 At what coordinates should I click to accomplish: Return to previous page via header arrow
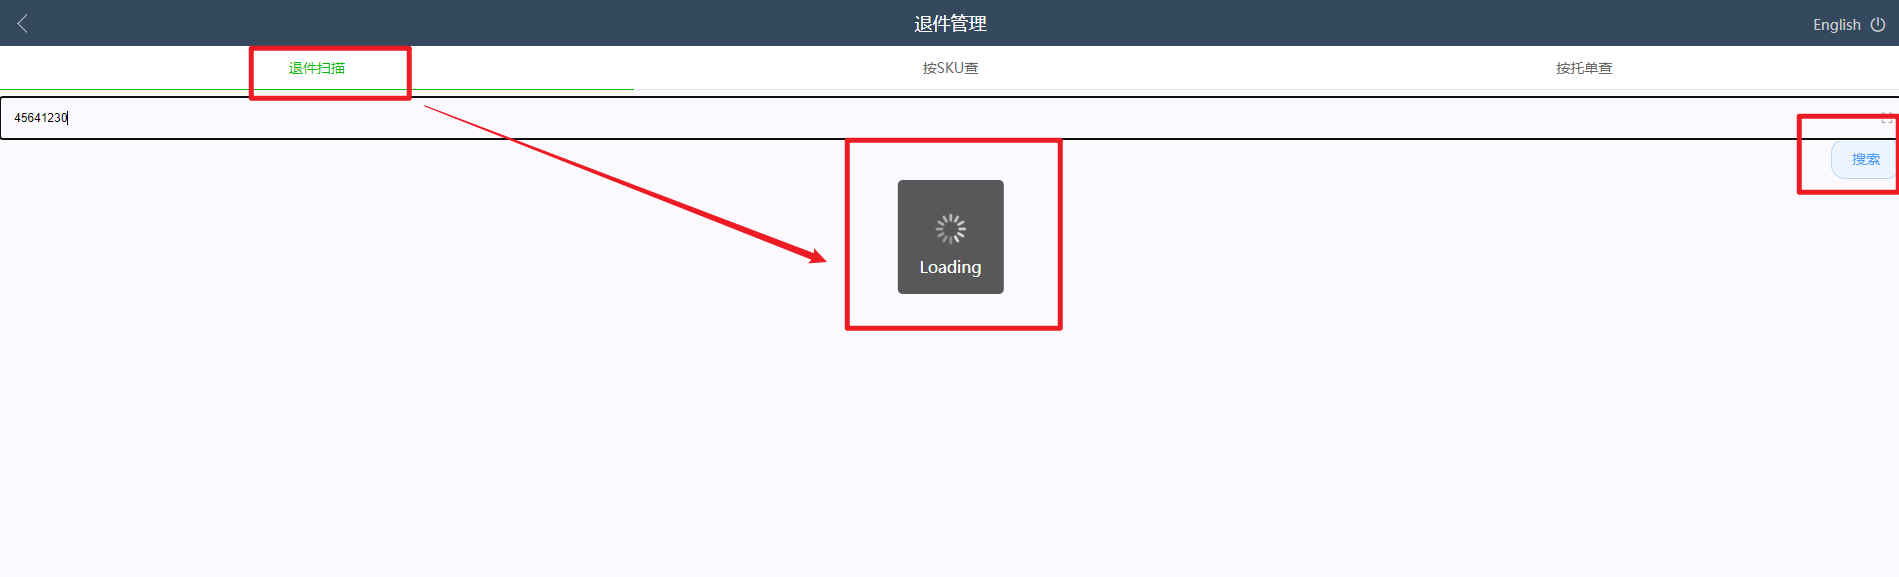[23, 23]
